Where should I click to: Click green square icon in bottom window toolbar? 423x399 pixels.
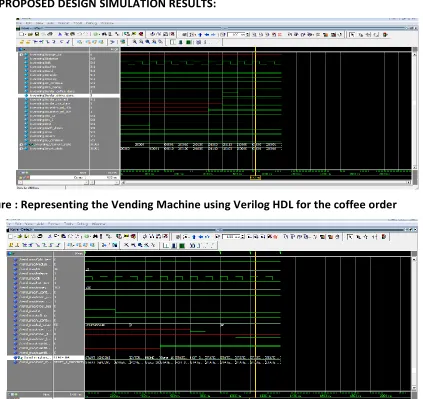[182, 246]
